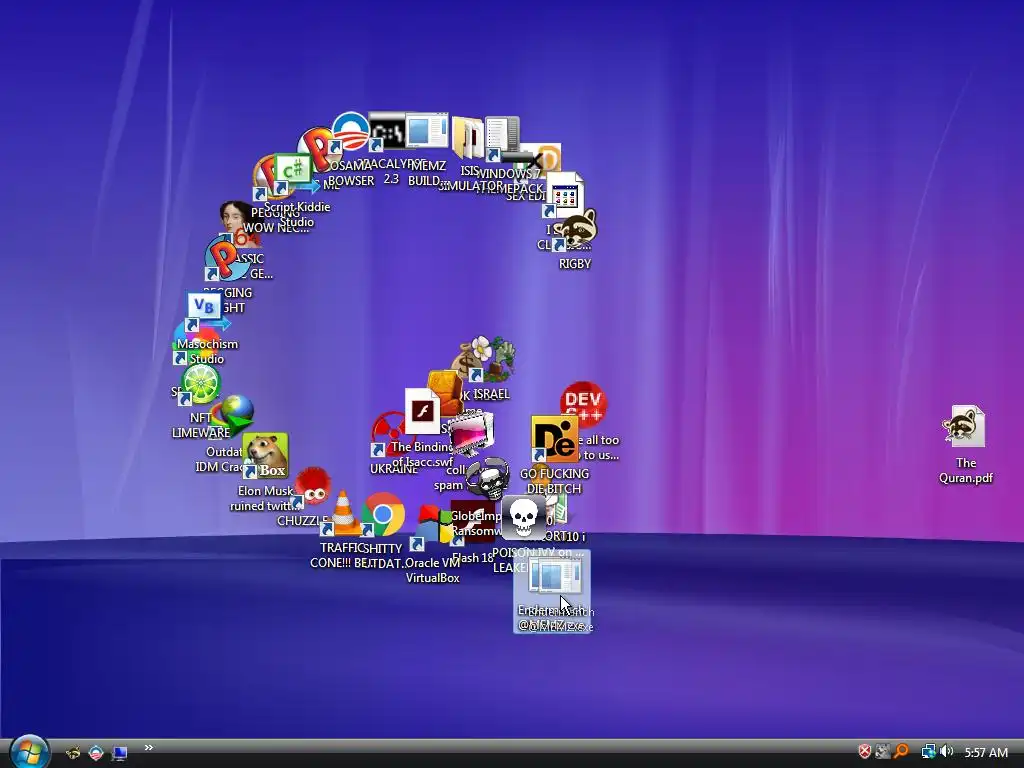Select the yellow De icon
This screenshot has width=1024, height=768.
point(554,439)
